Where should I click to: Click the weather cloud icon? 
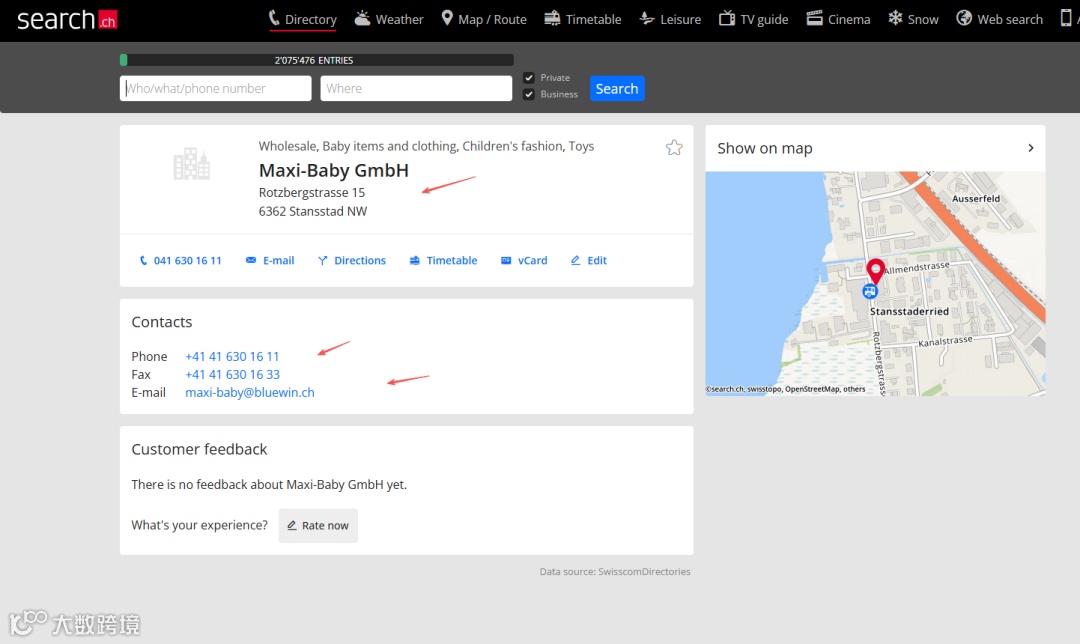click(362, 19)
